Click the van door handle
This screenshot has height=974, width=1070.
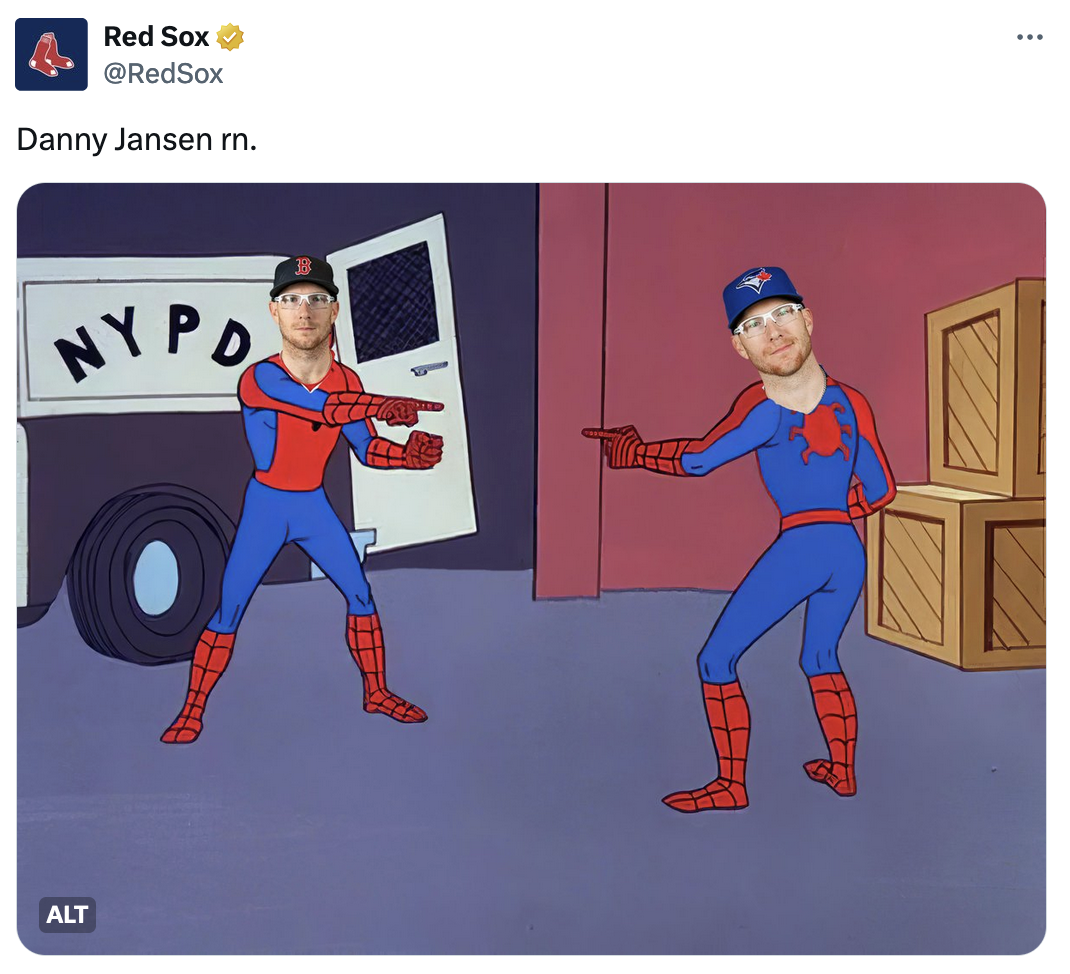(429, 368)
